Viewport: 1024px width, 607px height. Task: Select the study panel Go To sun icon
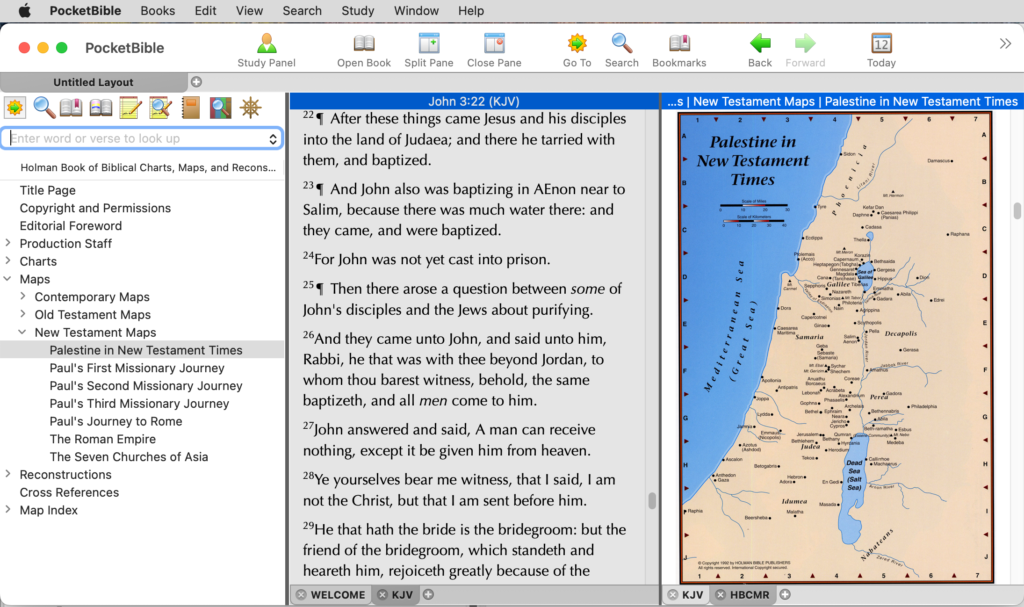15,107
